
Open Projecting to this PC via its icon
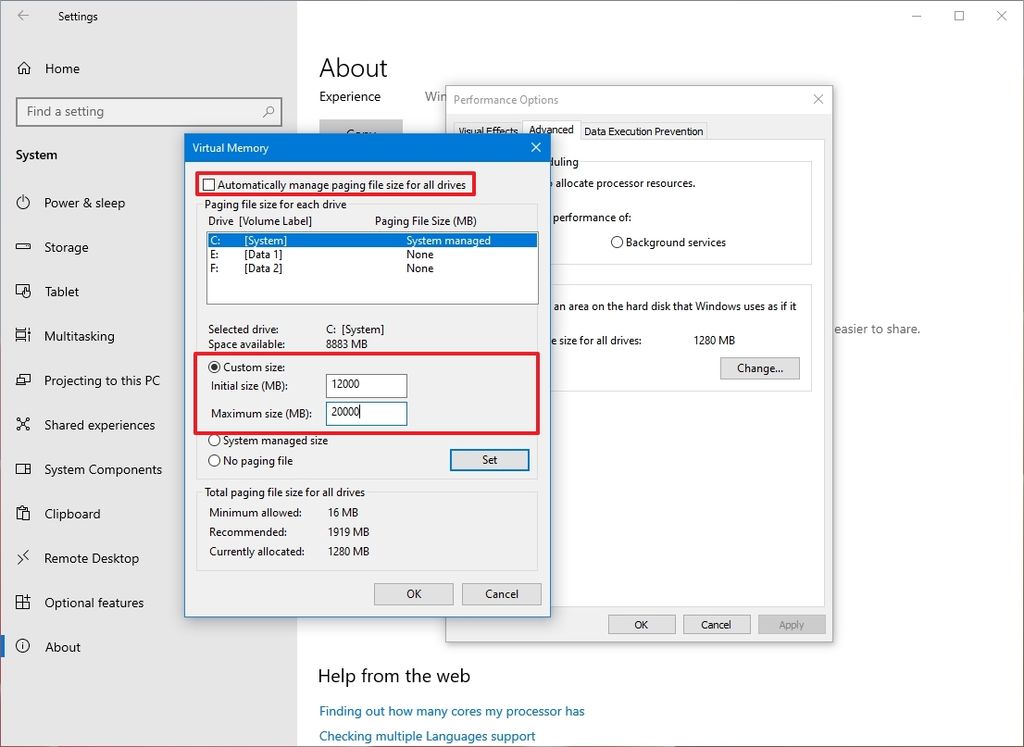[24, 380]
